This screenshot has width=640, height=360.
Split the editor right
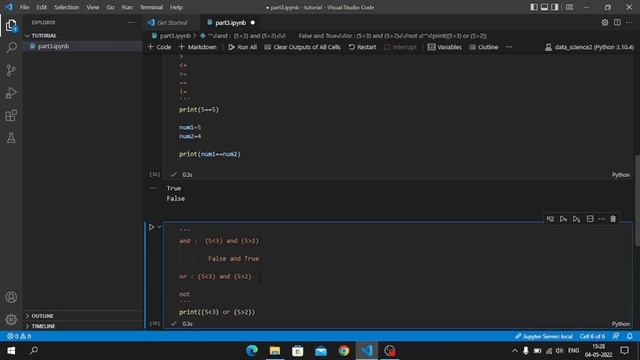click(617, 22)
